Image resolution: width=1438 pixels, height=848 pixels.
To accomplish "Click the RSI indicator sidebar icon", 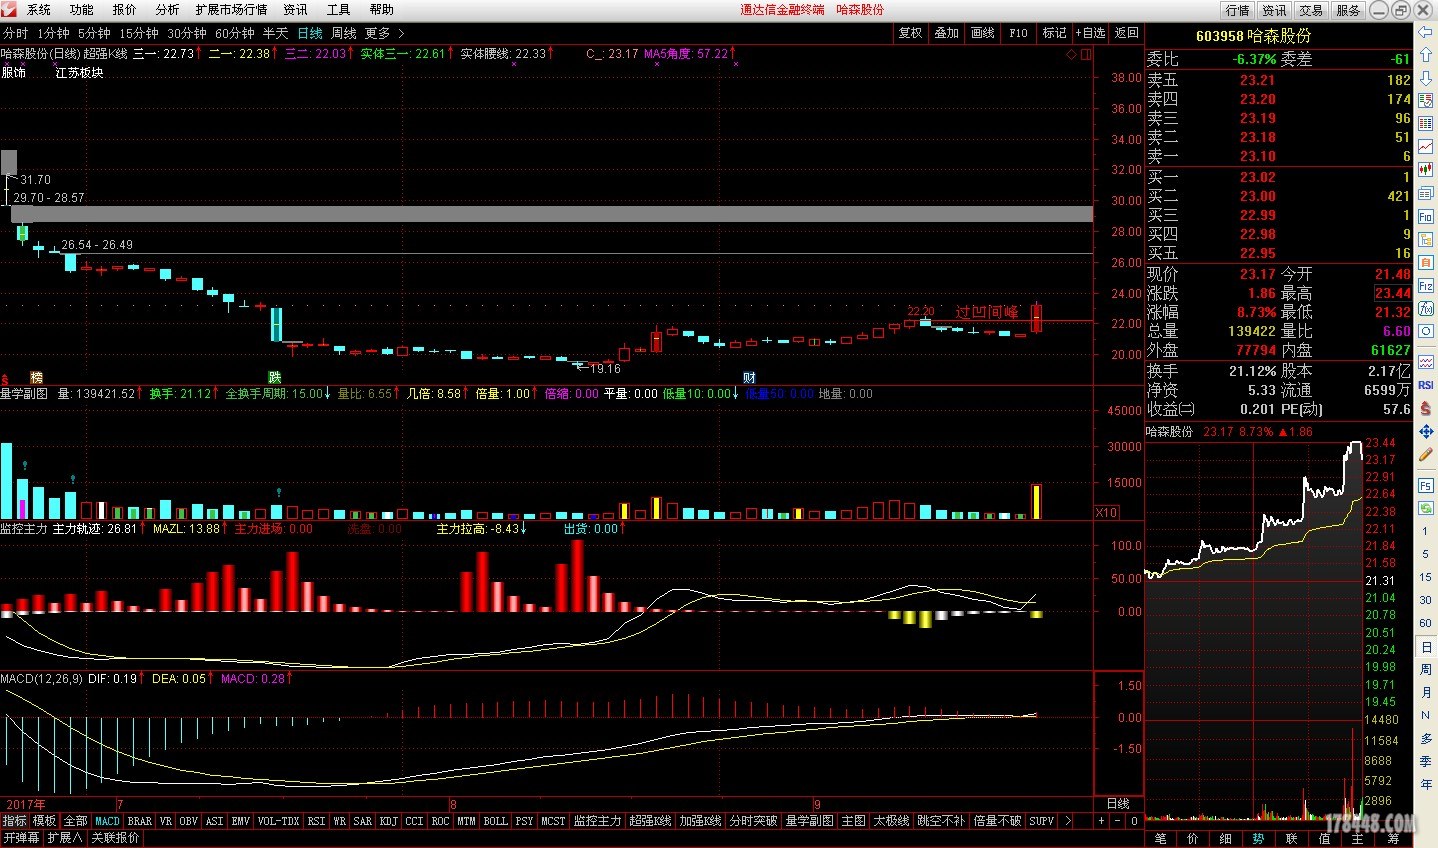I will pyautogui.click(x=1426, y=385).
